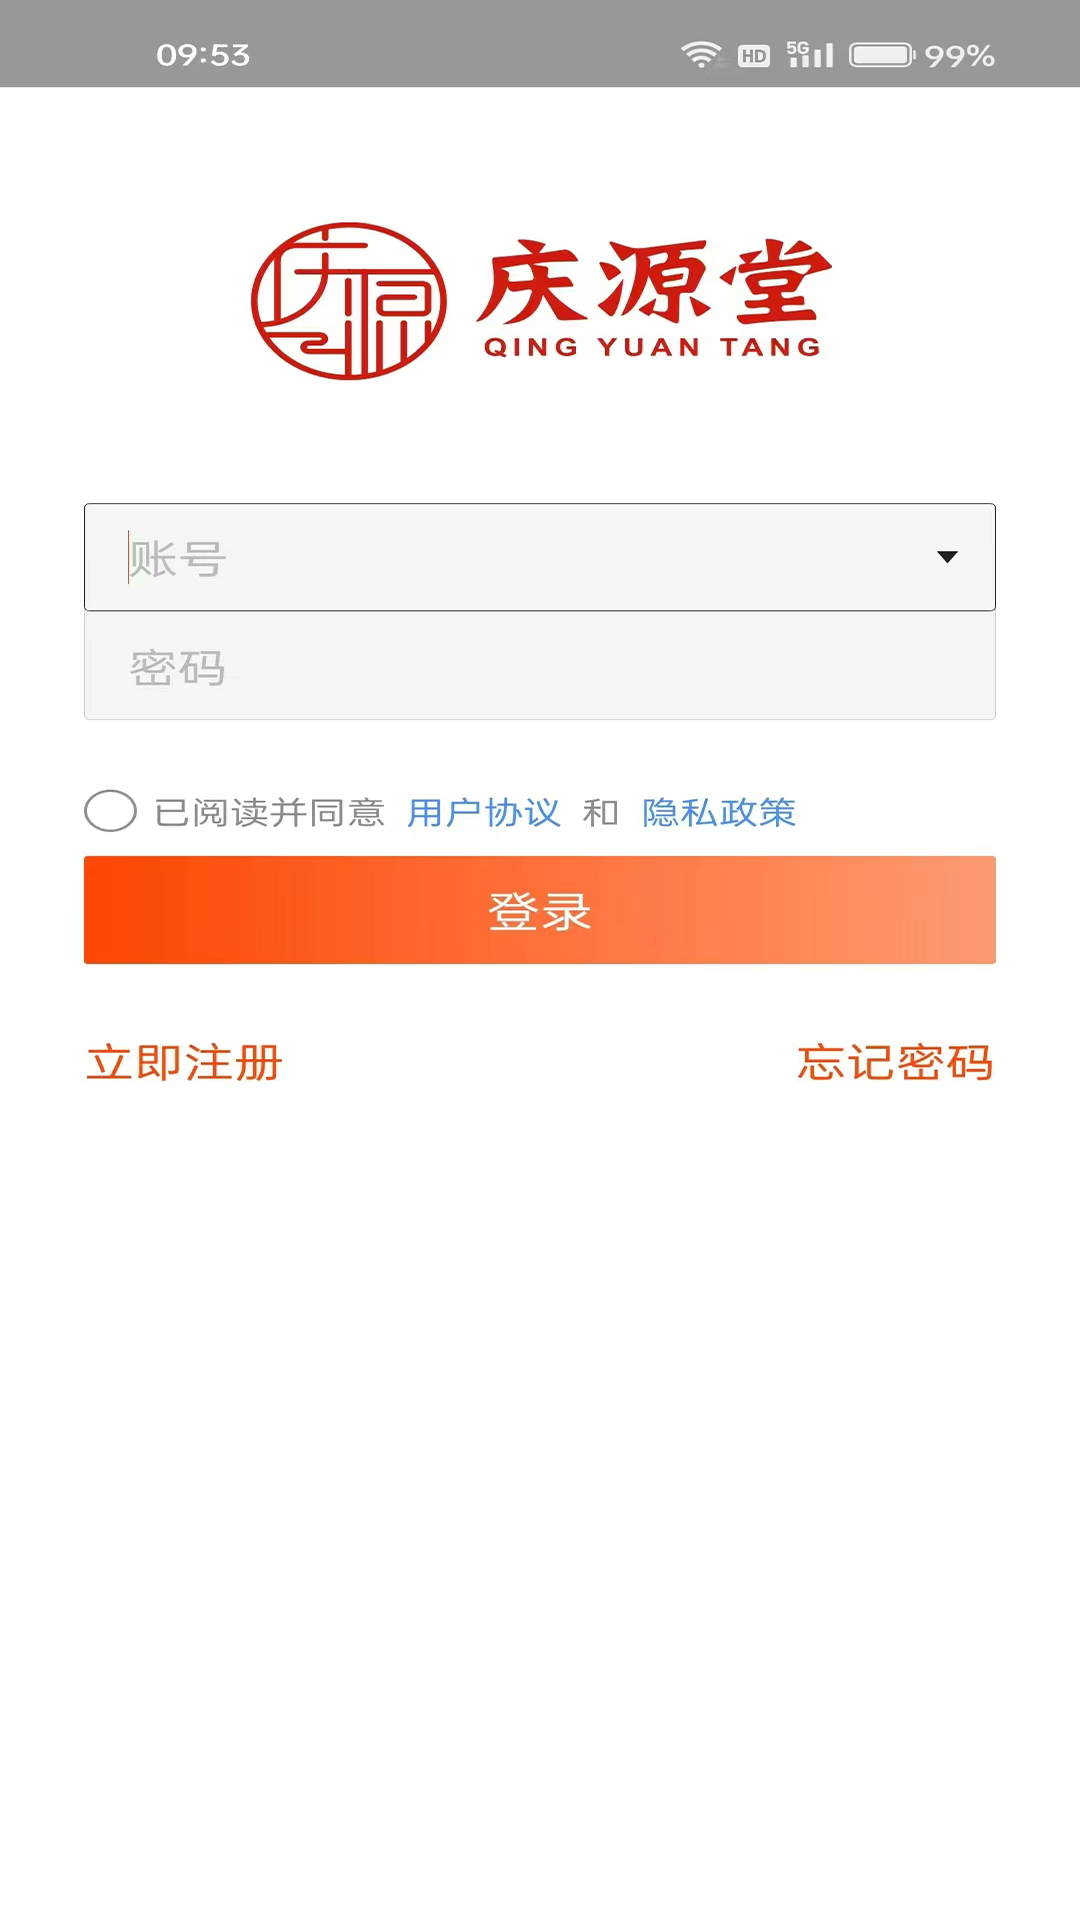Tap the HD icon in status bar
The height and width of the screenshot is (1920, 1080).
click(754, 55)
